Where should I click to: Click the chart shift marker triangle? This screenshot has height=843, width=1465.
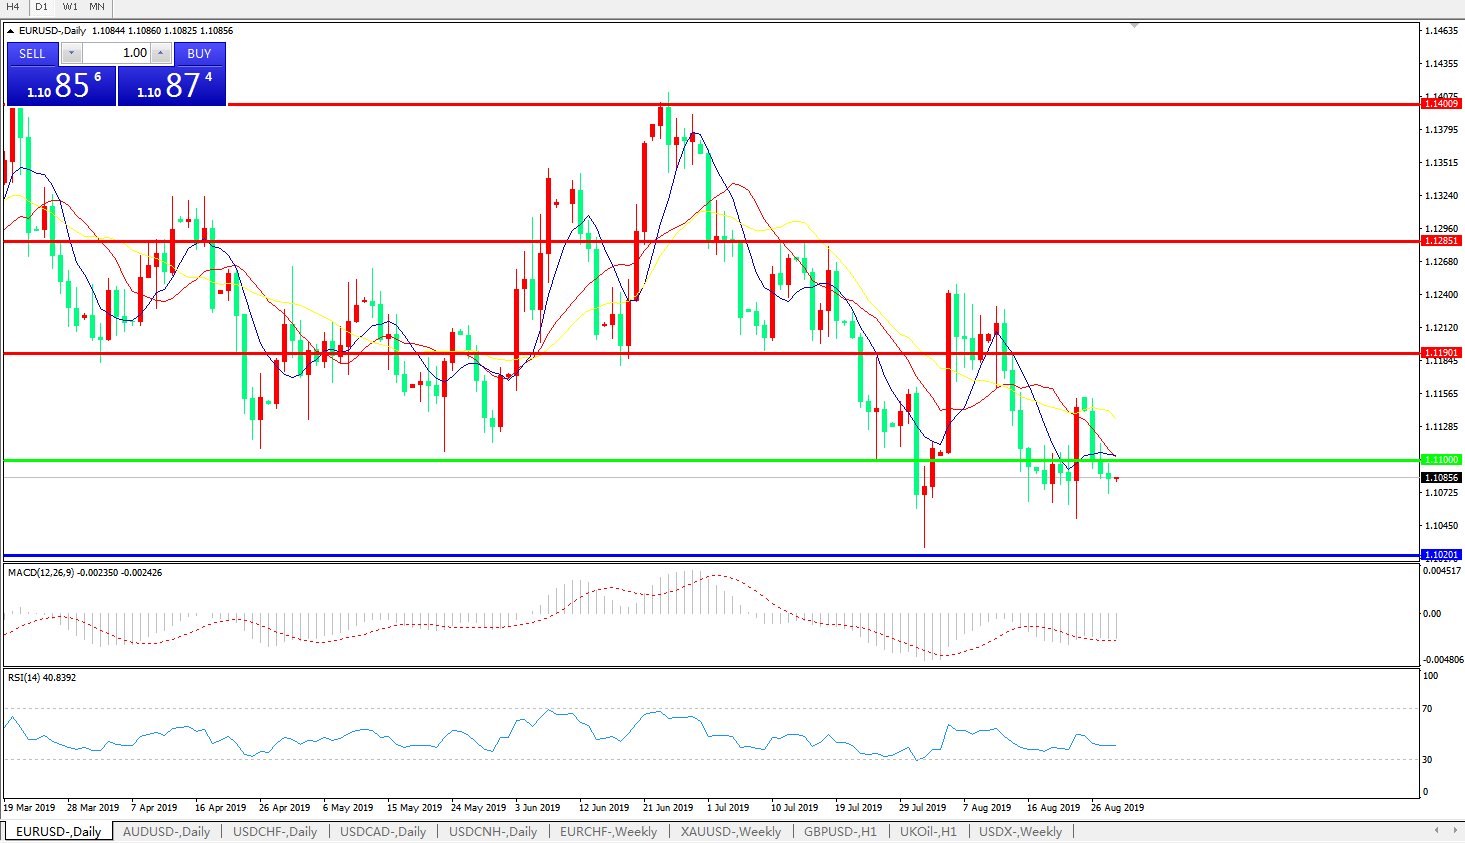(x=1134, y=26)
